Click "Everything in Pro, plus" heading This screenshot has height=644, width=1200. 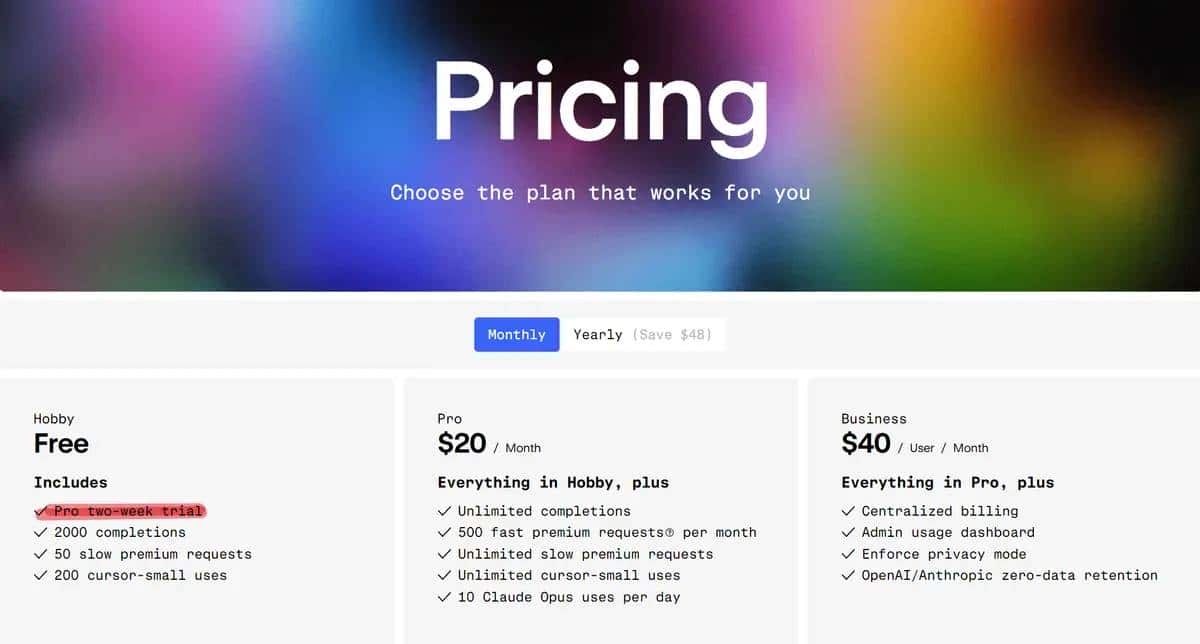947,482
